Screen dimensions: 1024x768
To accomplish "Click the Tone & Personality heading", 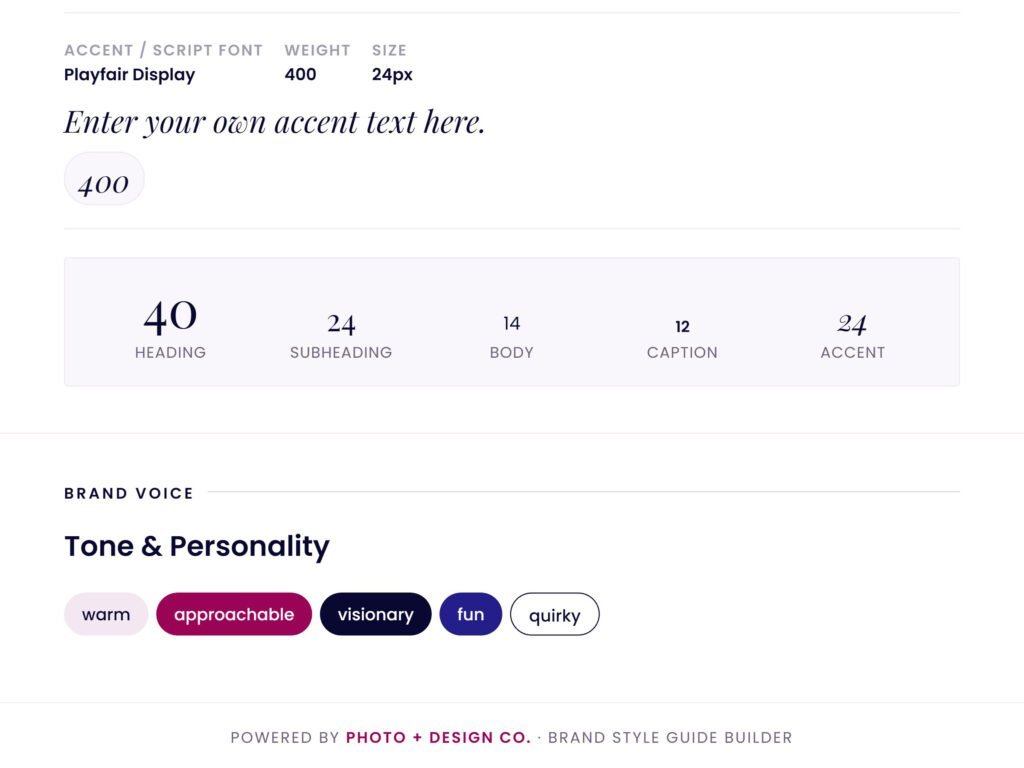I will 196,546.
